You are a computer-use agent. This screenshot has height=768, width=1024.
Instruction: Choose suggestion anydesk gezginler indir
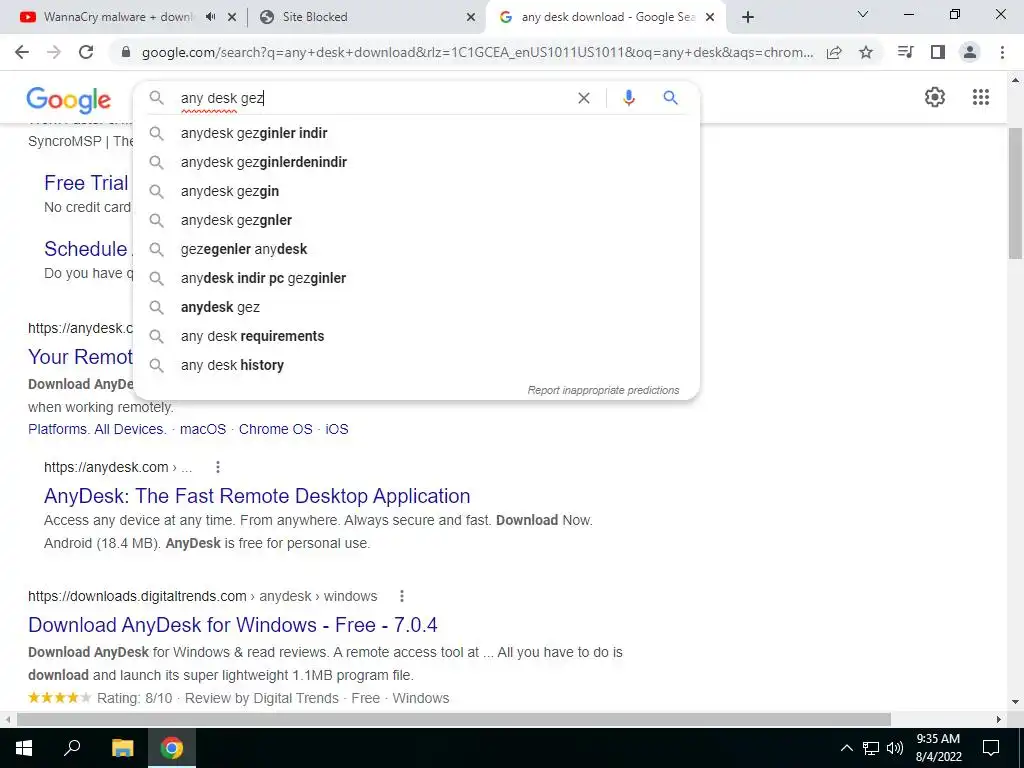pyautogui.click(x=417, y=133)
